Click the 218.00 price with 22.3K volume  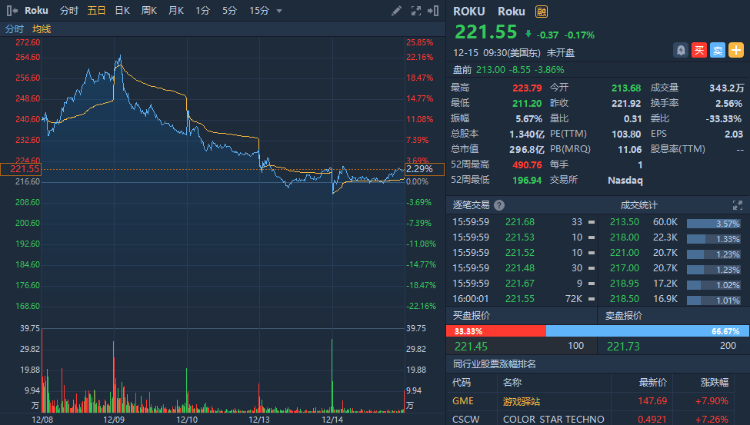click(x=624, y=237)
